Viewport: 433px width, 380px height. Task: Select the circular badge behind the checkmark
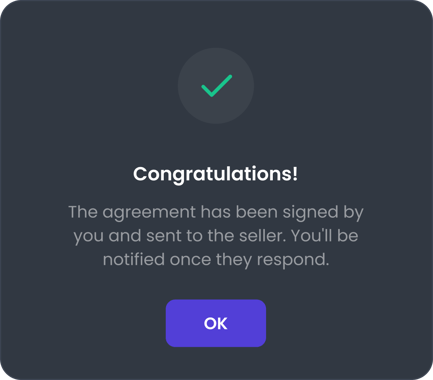tap(216, 86)
